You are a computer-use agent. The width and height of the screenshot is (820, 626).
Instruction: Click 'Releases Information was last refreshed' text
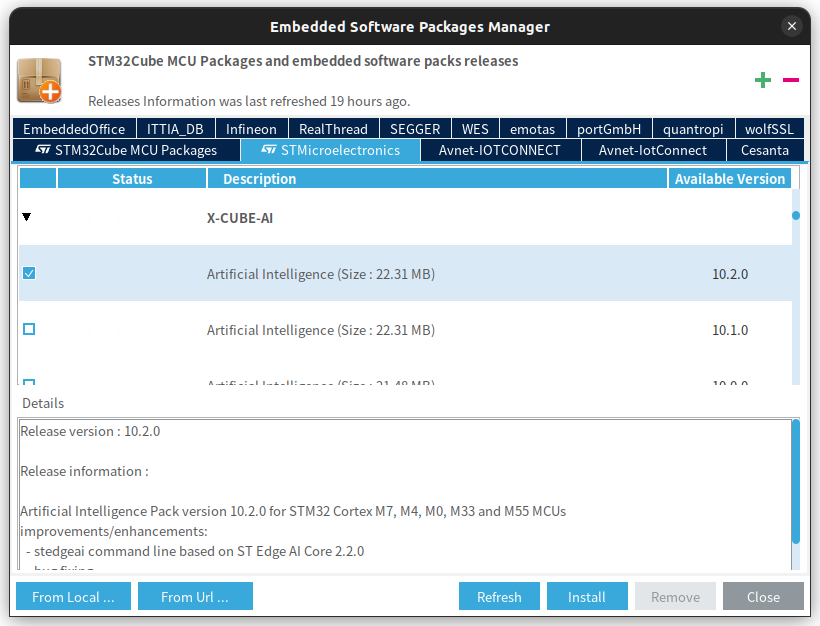tap(249, 101)
